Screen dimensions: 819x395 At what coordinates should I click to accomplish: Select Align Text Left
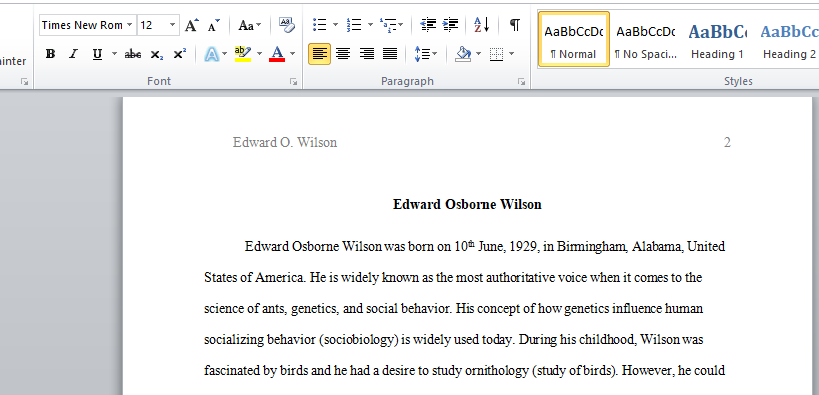coord(319,53)
